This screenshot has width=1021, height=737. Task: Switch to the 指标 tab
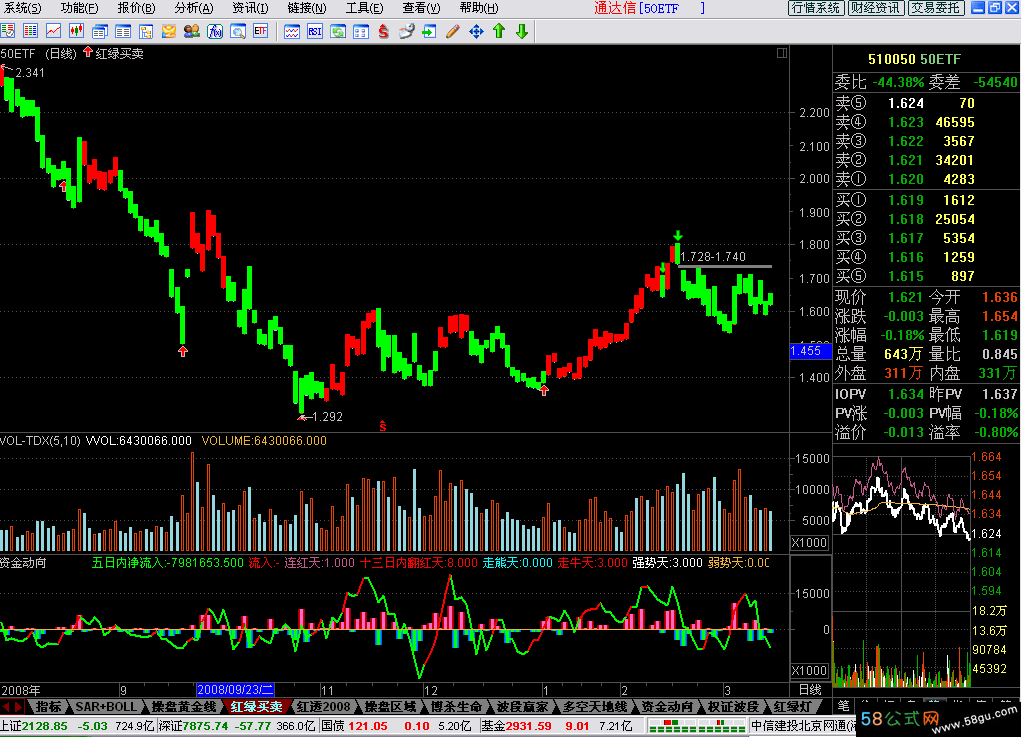click(49, 706)
